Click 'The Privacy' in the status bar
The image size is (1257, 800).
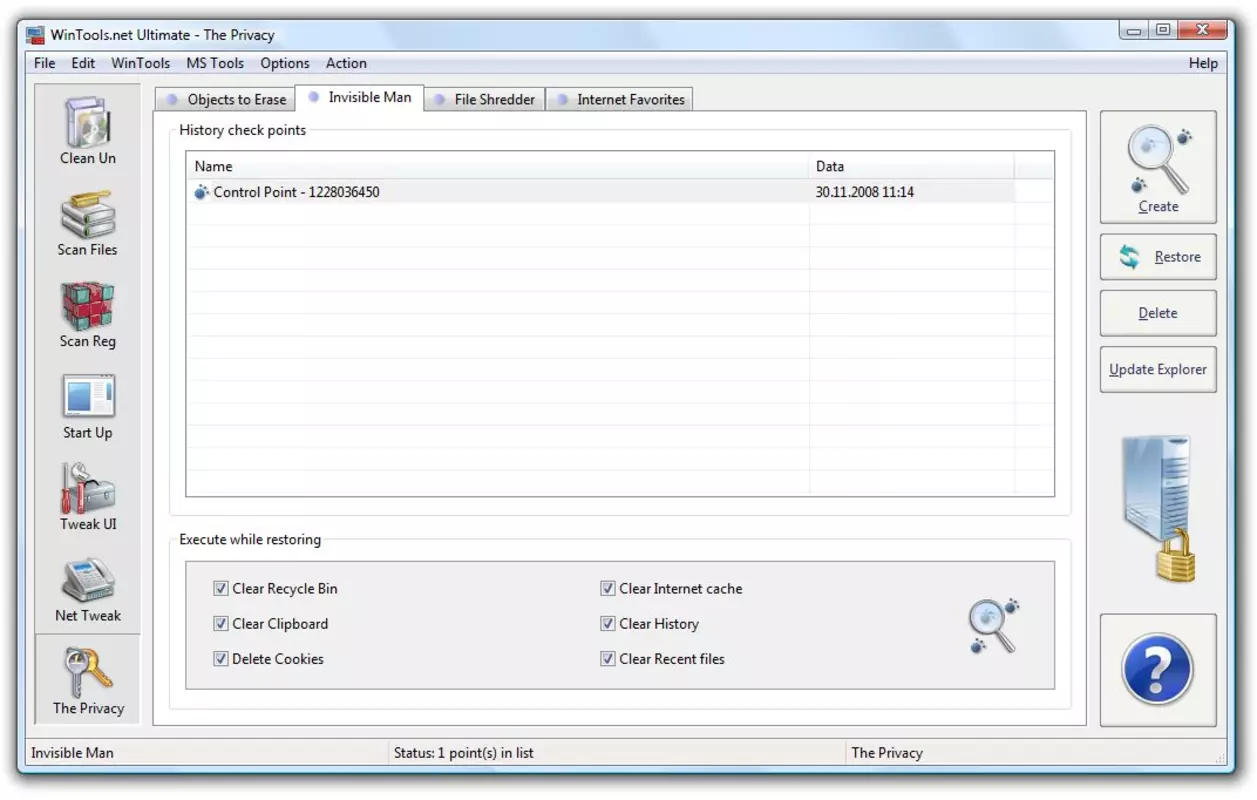887,753
